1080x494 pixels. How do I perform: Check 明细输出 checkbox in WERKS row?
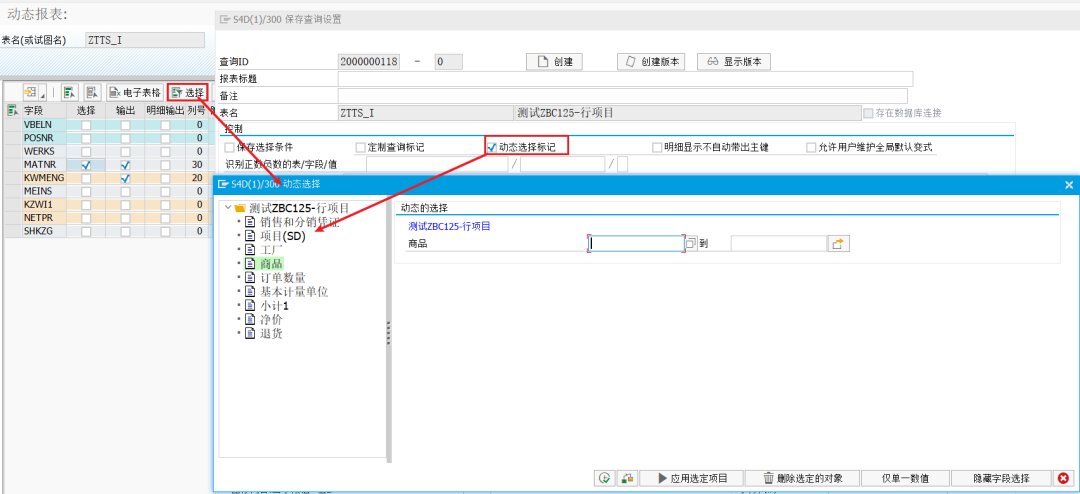[165, 152]
